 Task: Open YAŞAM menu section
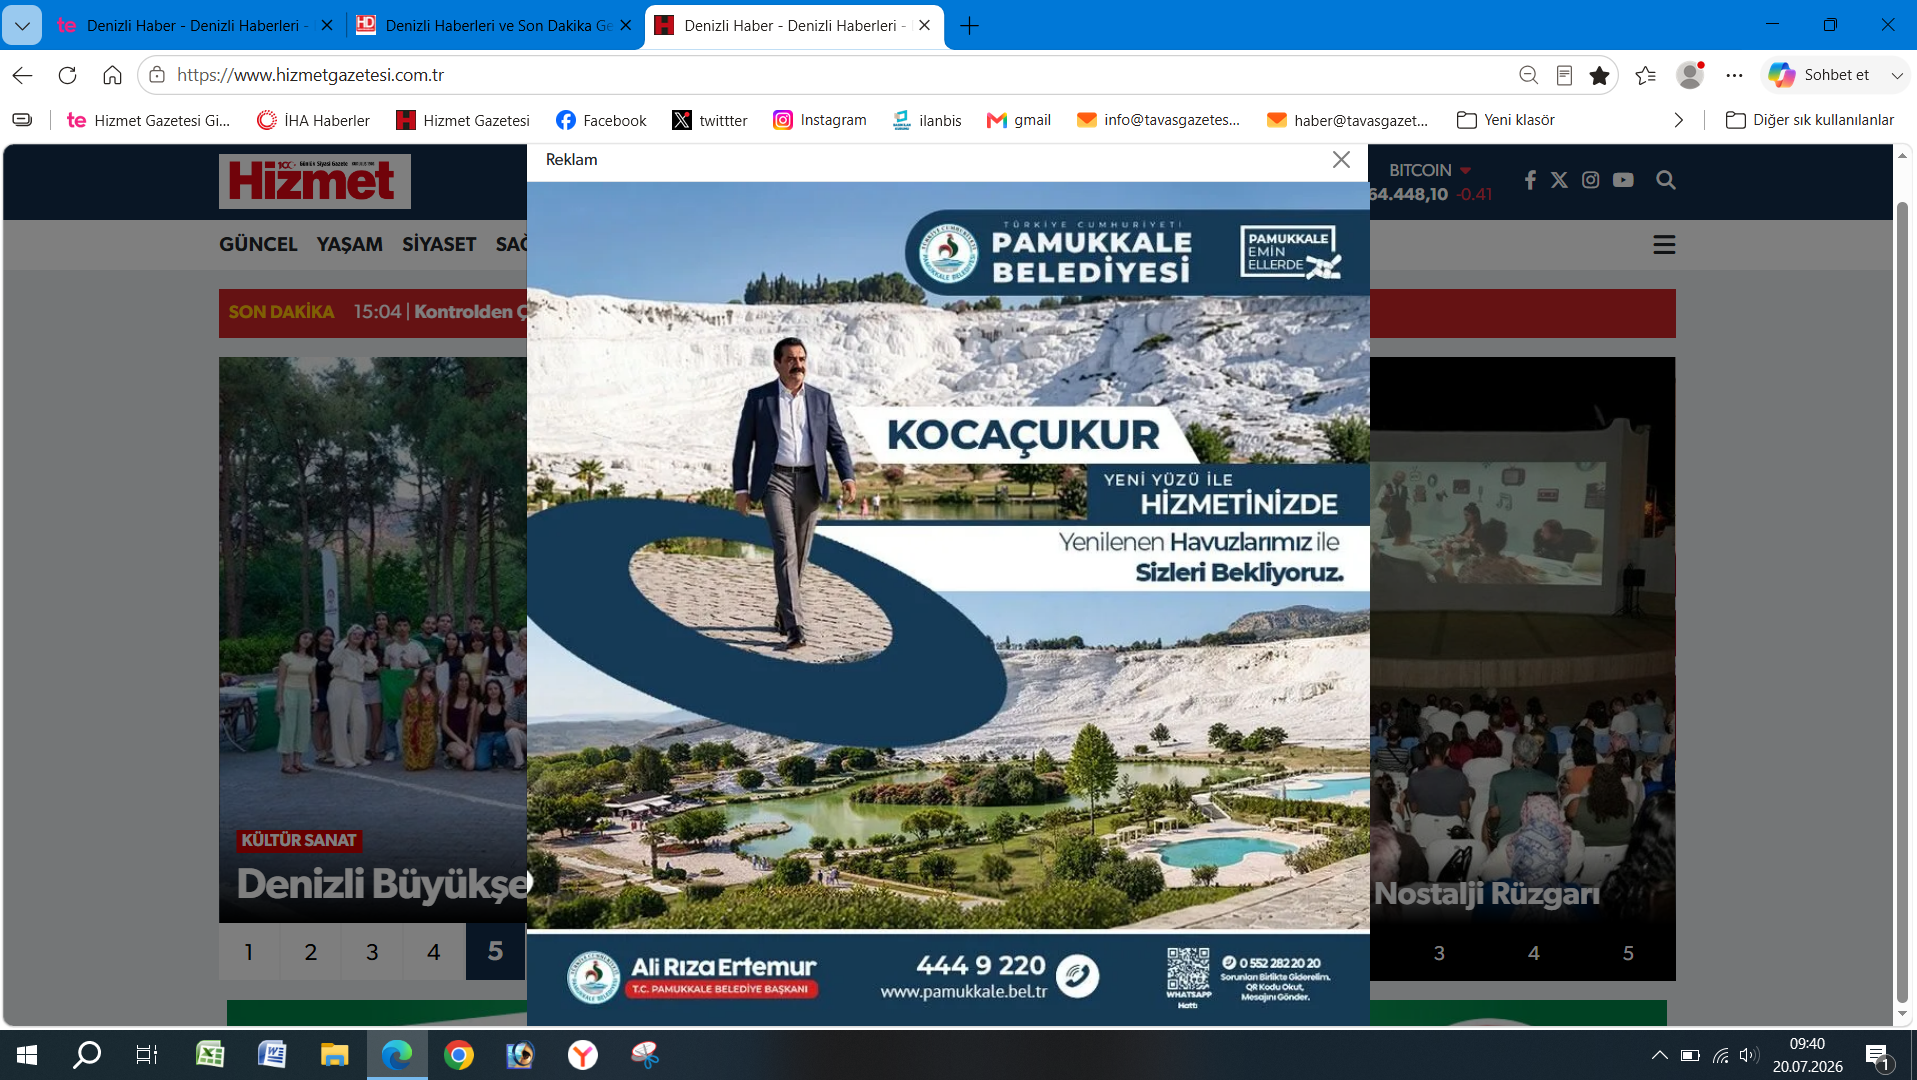click(x=350, y=244)
